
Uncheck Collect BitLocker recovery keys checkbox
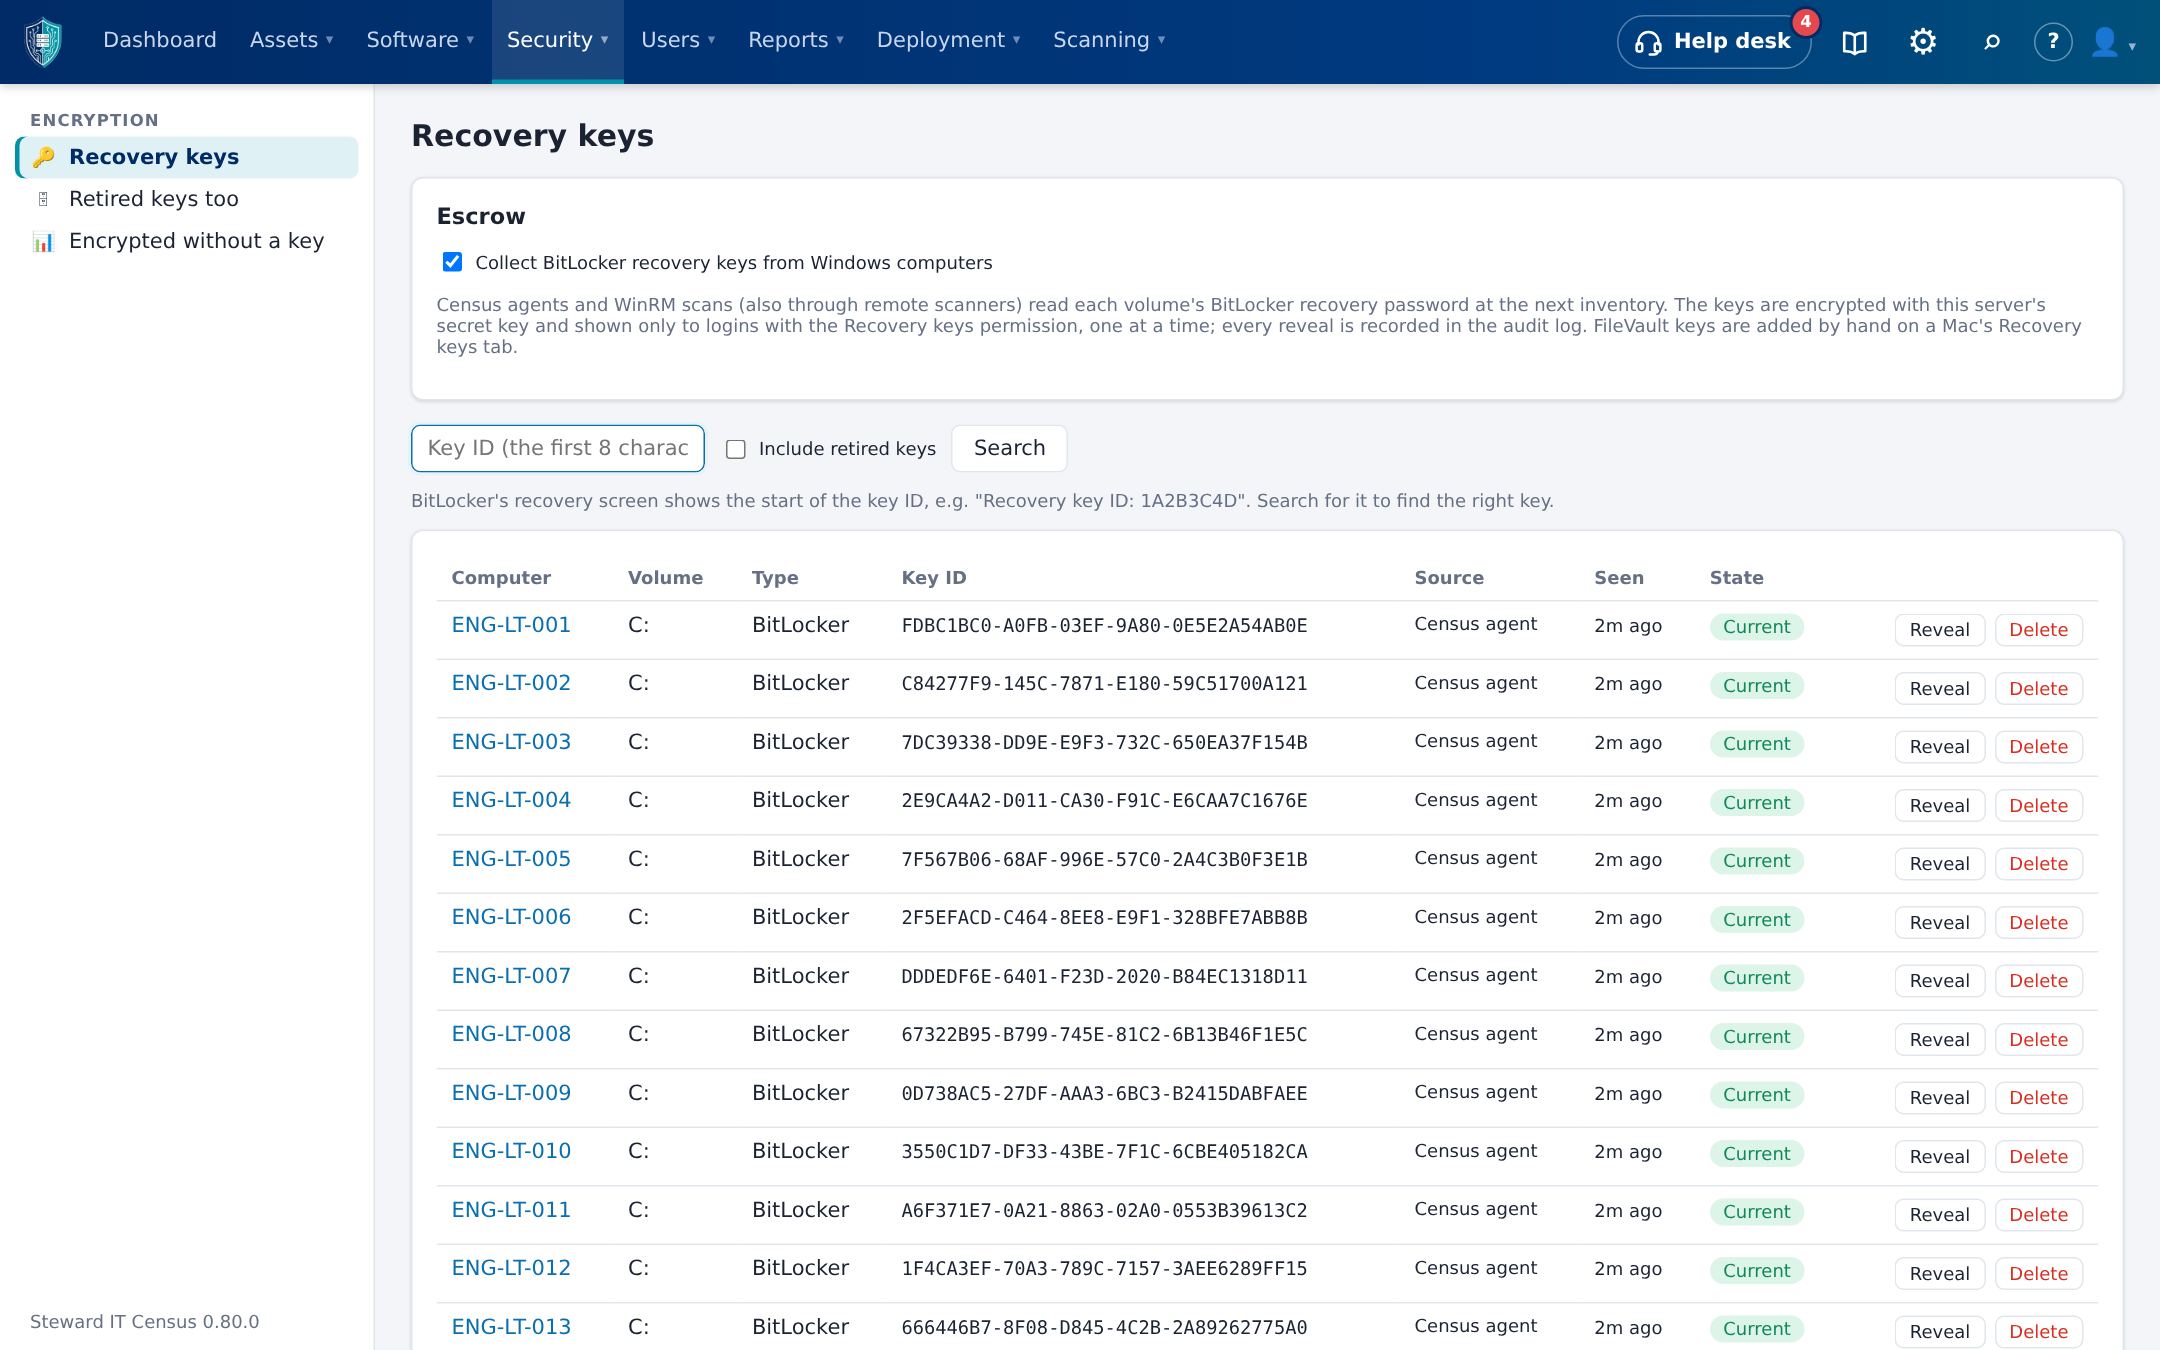[x=452, y=262]
